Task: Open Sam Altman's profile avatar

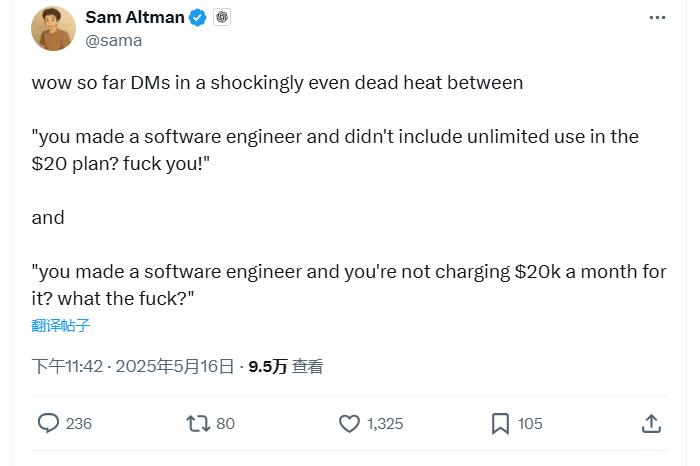Action: pos(53,28)
